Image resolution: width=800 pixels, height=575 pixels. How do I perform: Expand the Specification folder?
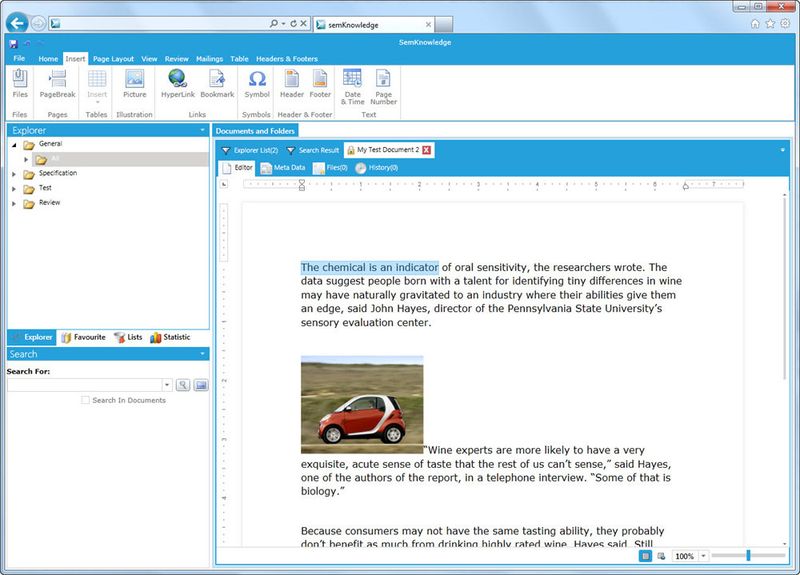[14, 174]
